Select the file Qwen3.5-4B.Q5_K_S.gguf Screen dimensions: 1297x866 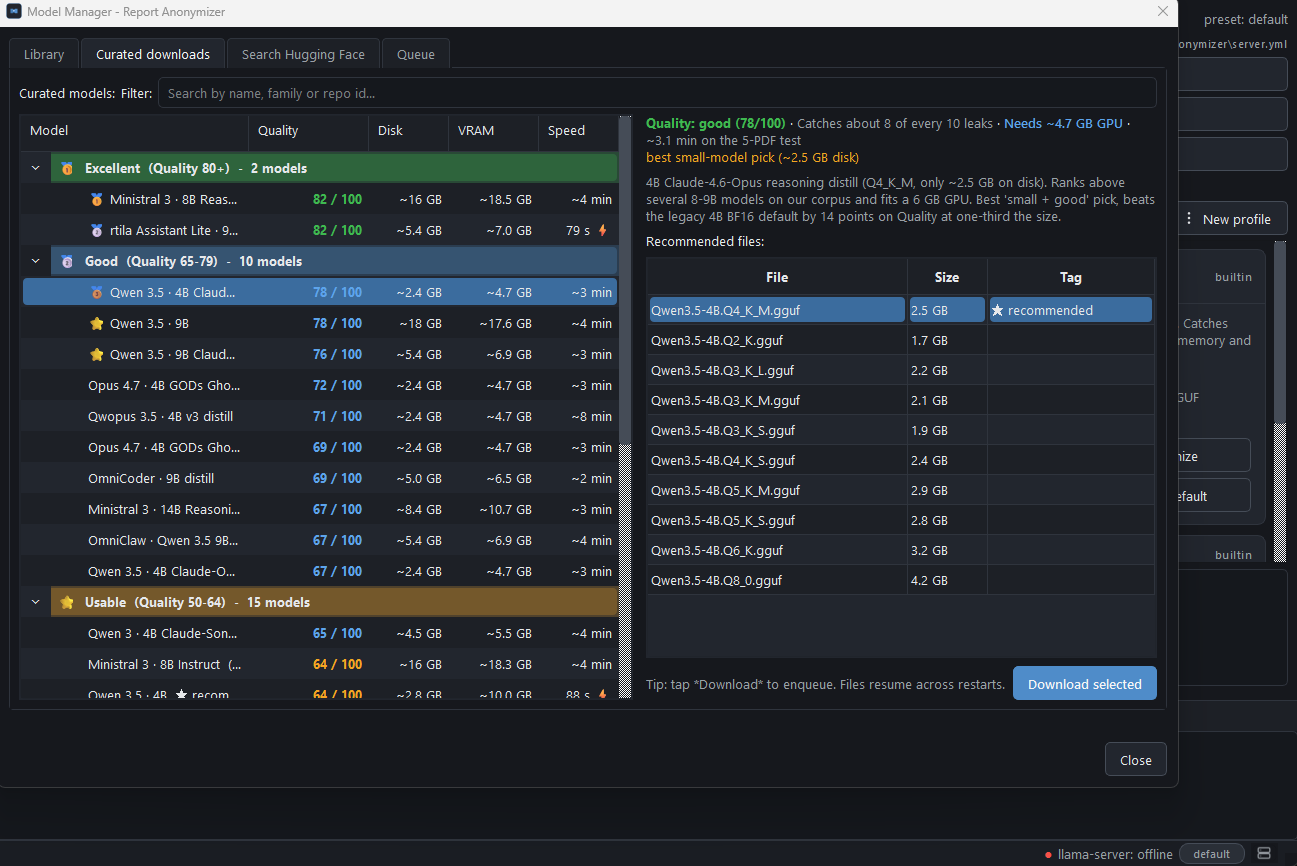click(777, 520)
